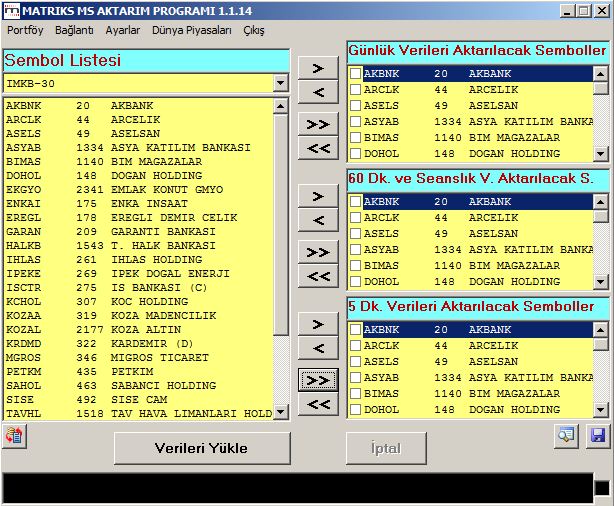Viewport: 614px width, 506px height.
Task: Select KCHOL KOC HOLDING row
Action: [139, 302]
